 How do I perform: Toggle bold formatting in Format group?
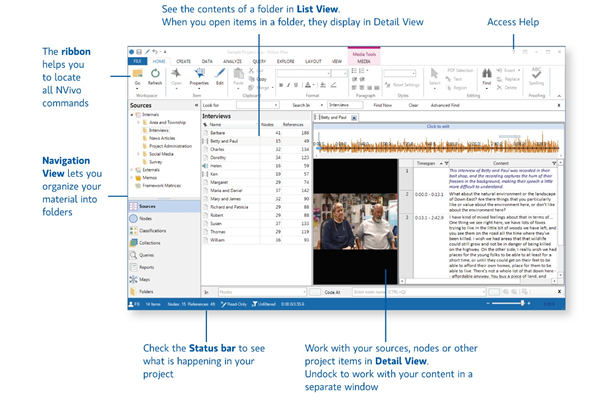click(281, 85)
